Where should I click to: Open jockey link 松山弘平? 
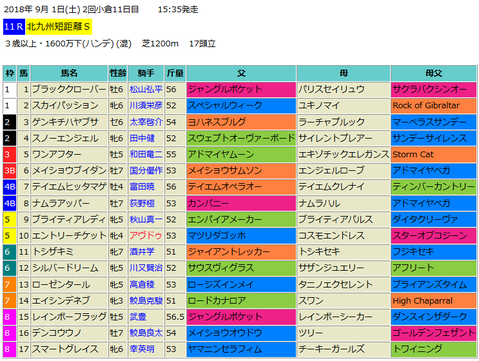point(146,89)
